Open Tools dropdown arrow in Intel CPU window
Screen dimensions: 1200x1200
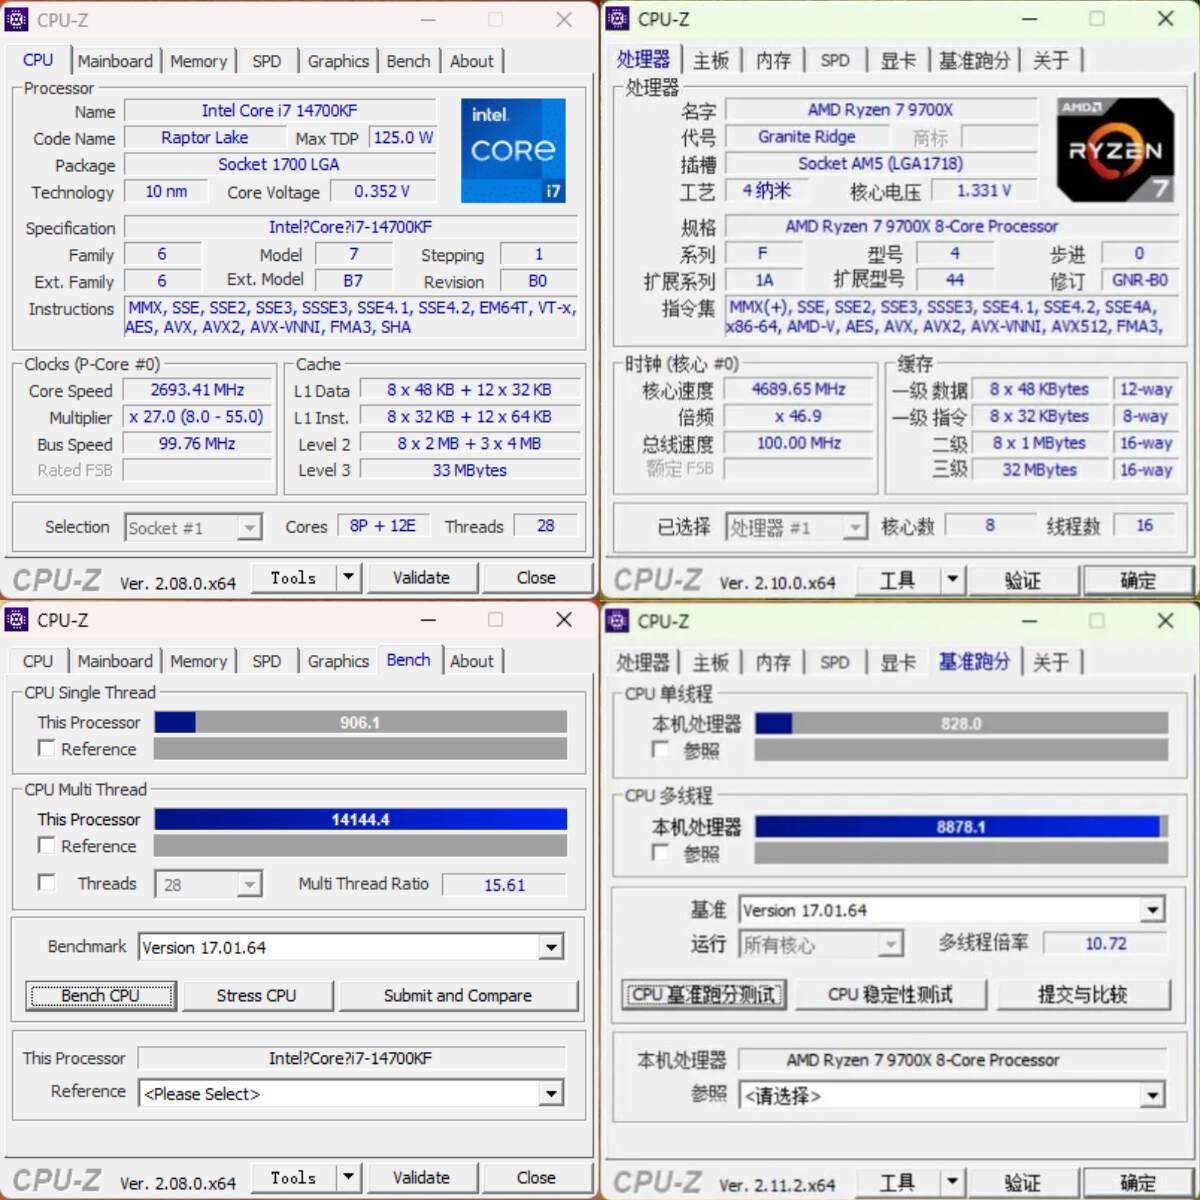pos(348,577)
